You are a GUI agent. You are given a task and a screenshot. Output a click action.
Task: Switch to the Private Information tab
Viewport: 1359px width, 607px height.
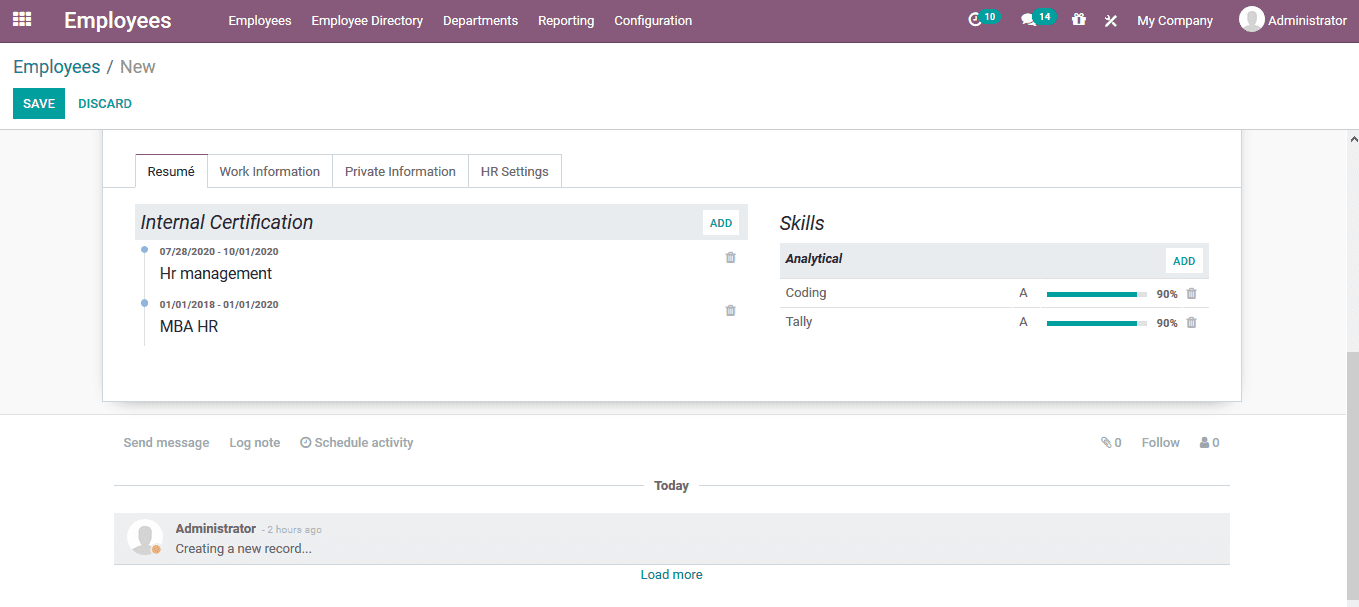[400, 171]
